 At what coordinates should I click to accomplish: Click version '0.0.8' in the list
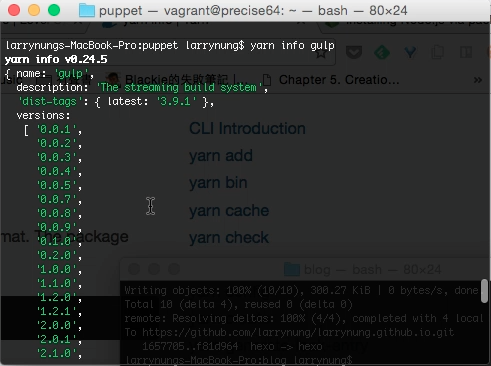57,213
